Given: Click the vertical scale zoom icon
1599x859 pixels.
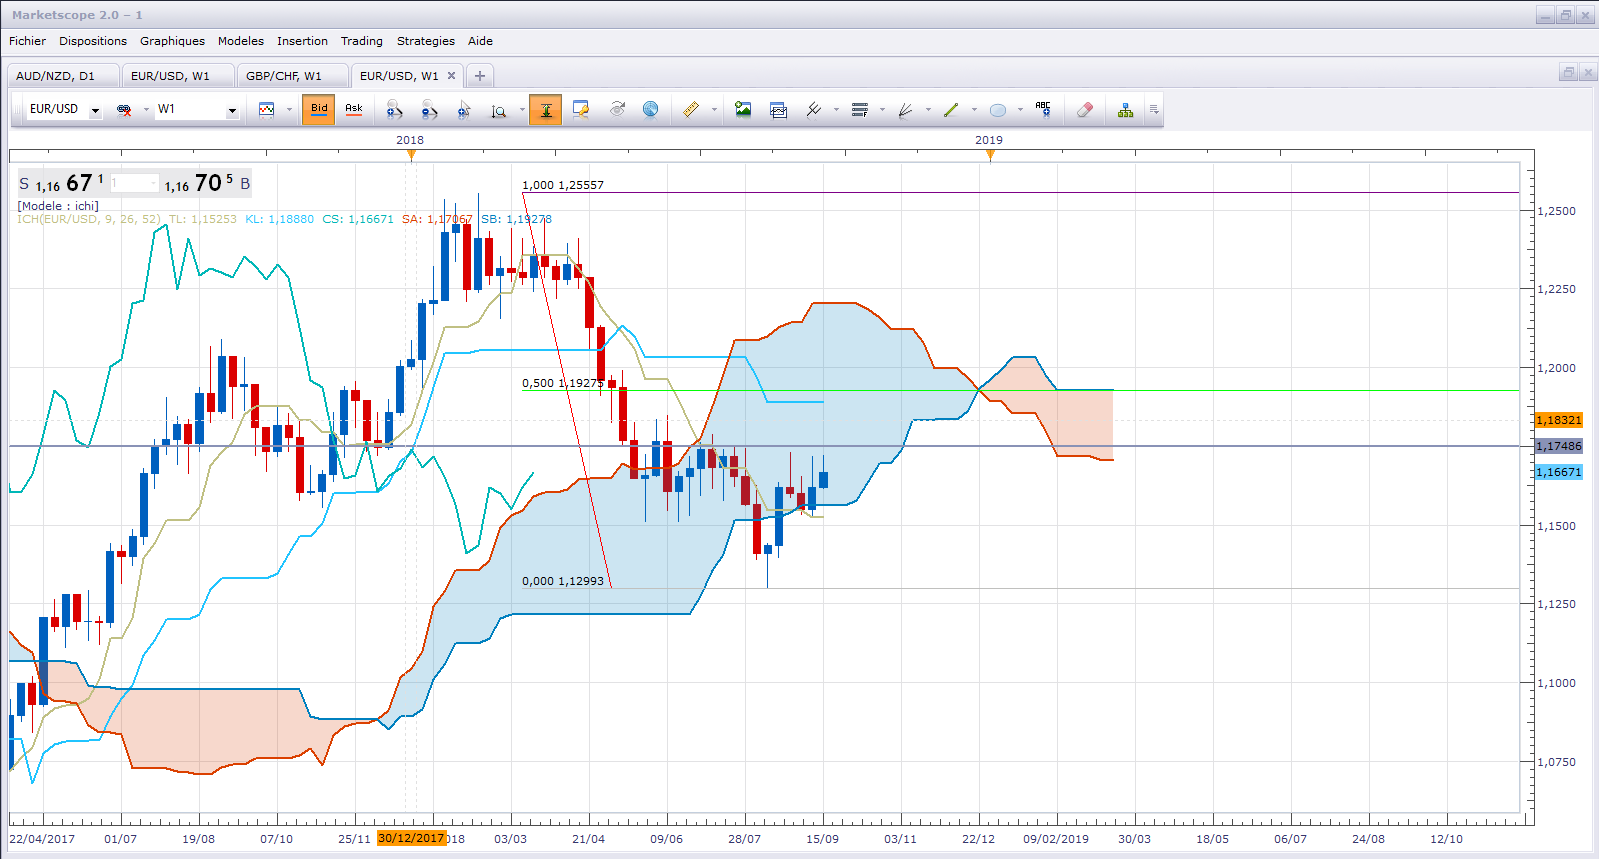Looking at the screenshot, I should 499,110.
